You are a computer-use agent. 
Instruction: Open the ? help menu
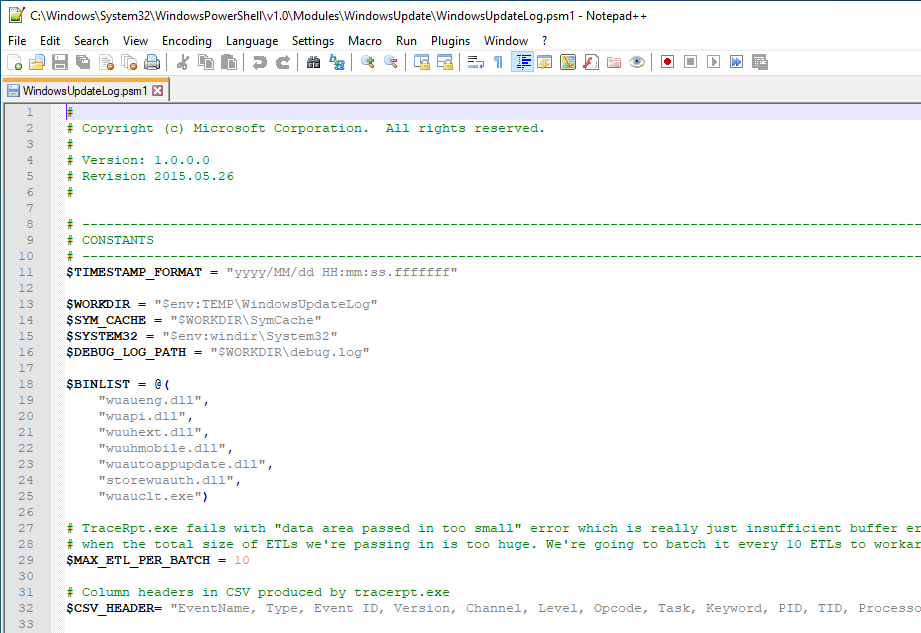[544, 41]
